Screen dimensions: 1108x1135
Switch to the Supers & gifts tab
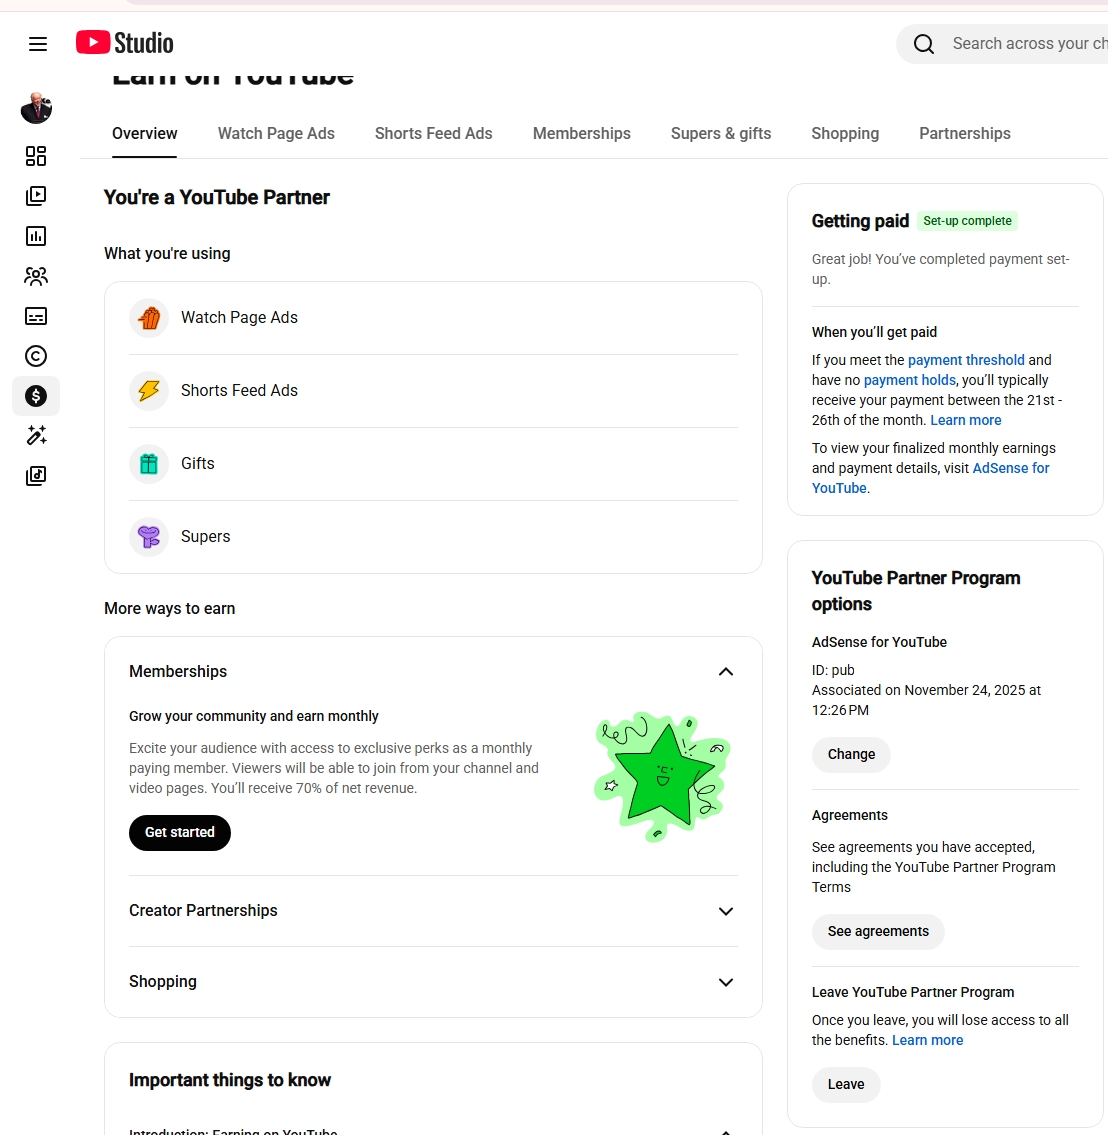pyautogui.click(x=721, y=134)
